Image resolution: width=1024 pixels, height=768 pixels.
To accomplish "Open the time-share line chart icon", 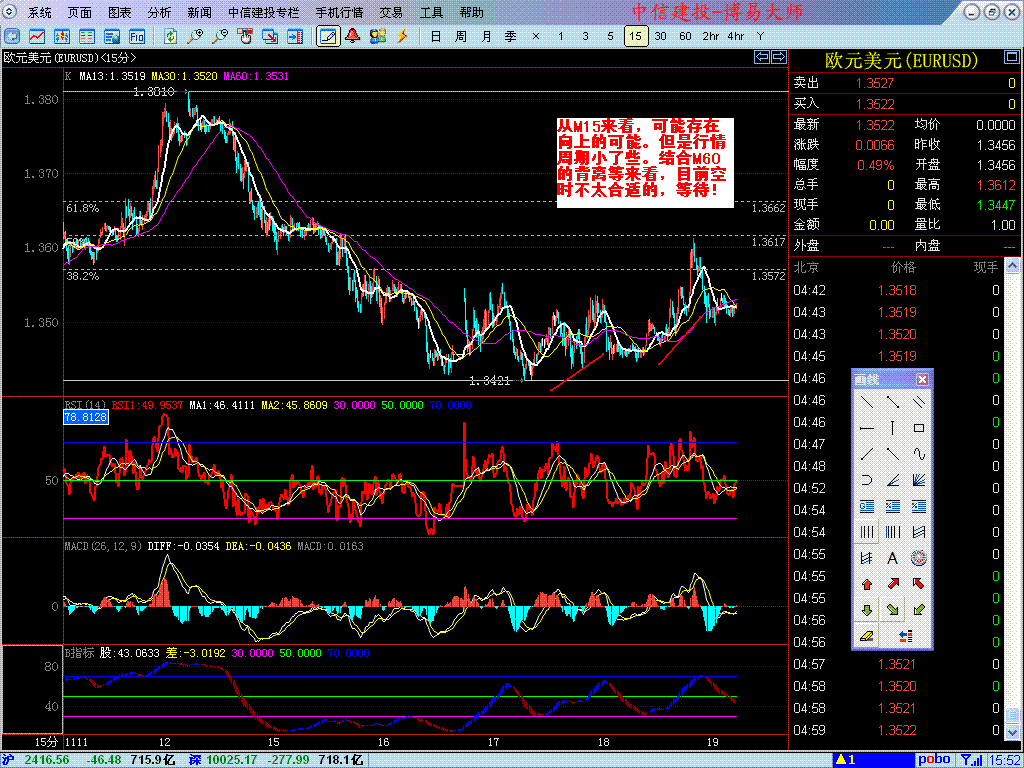I will (x=37, y=36).
